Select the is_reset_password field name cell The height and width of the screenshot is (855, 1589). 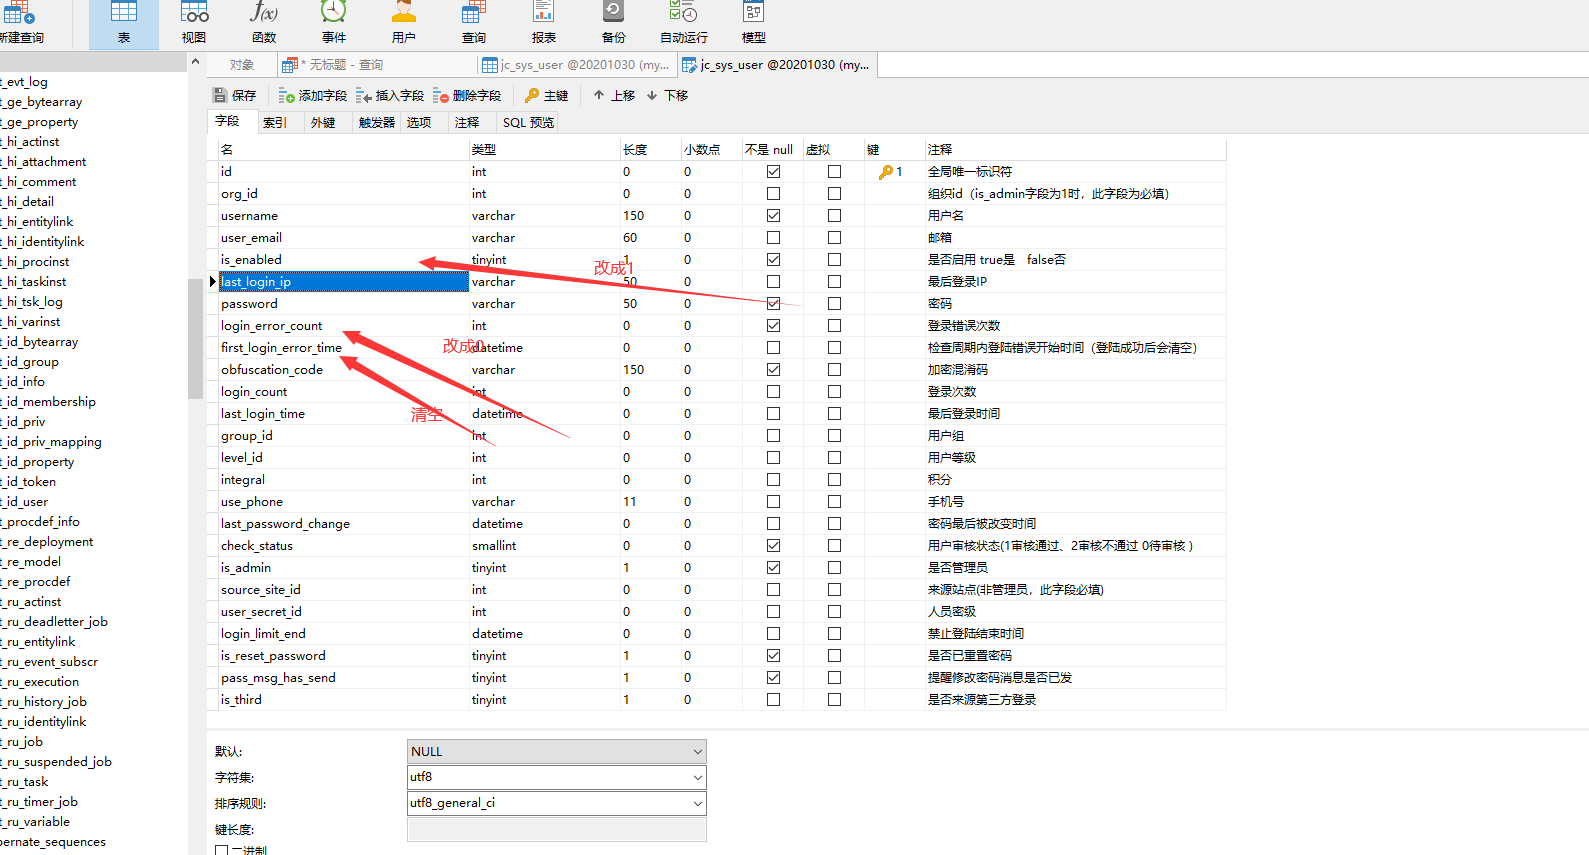pos(343,656)
